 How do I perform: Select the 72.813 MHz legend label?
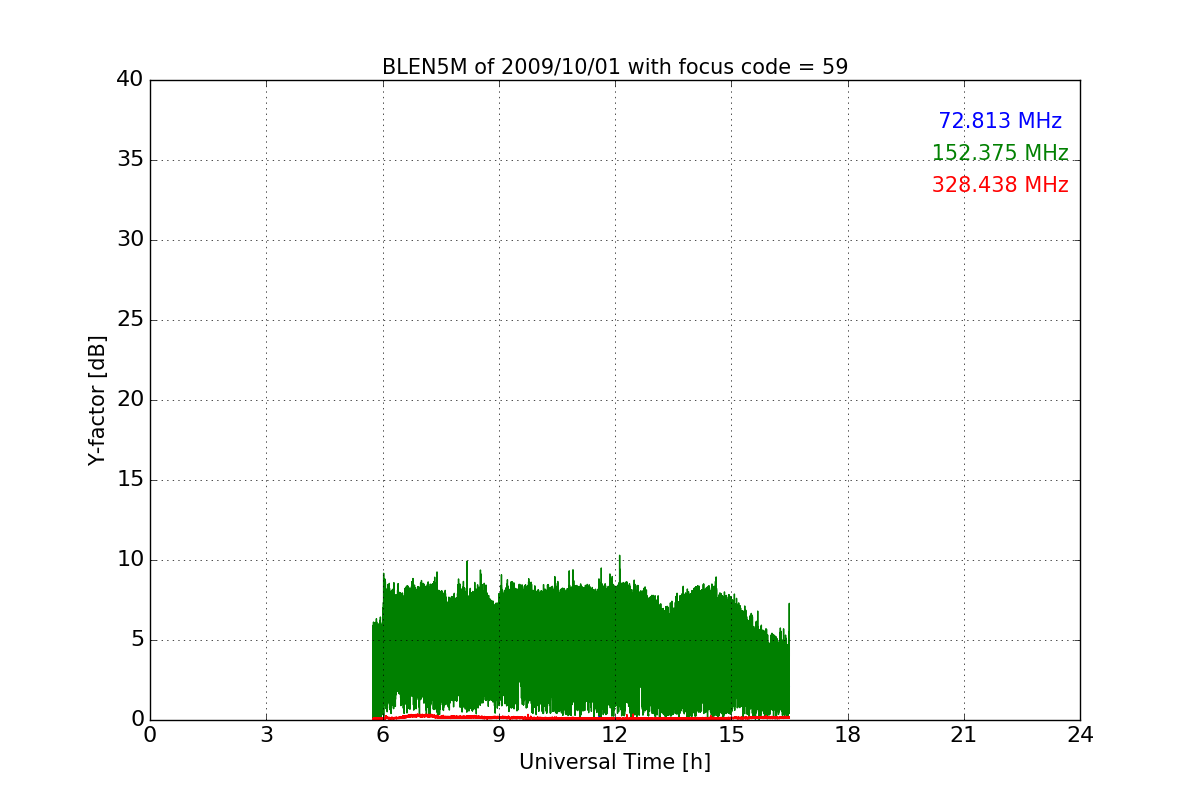(x=1000, y=121)
